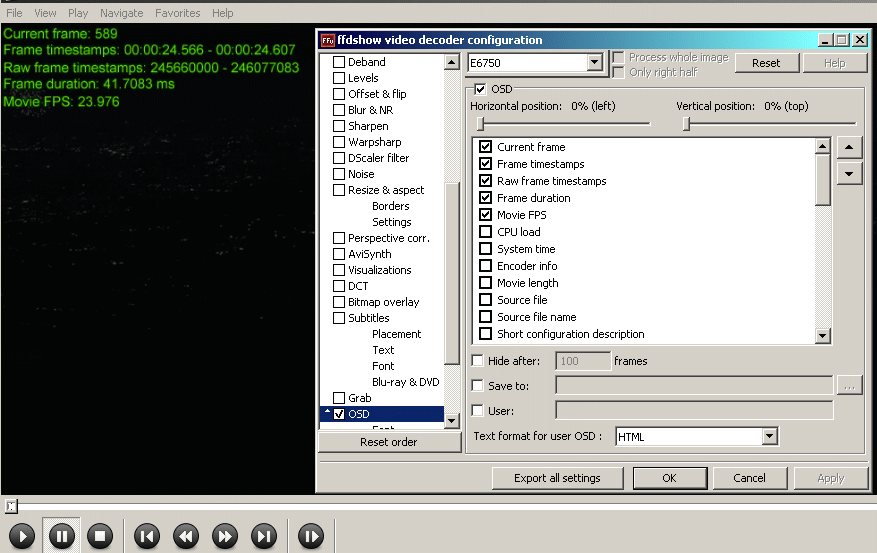Check Short configuration description item
The width and height of the screenshot is (877, 553).
(x=485, y=333)
